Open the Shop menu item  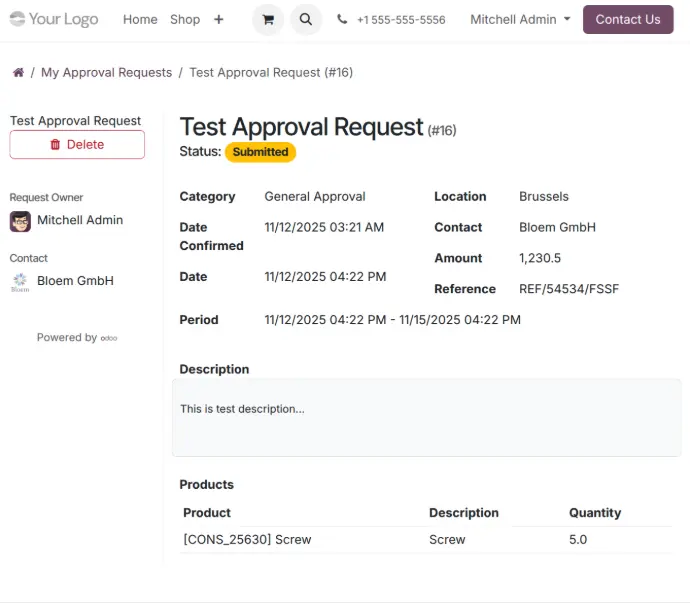[185, 19]
